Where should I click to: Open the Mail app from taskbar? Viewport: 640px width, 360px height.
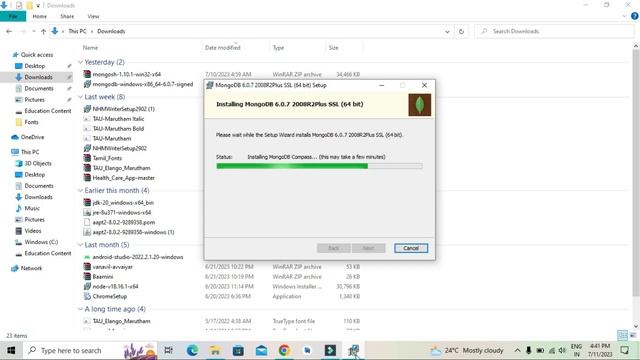[261, 350]
